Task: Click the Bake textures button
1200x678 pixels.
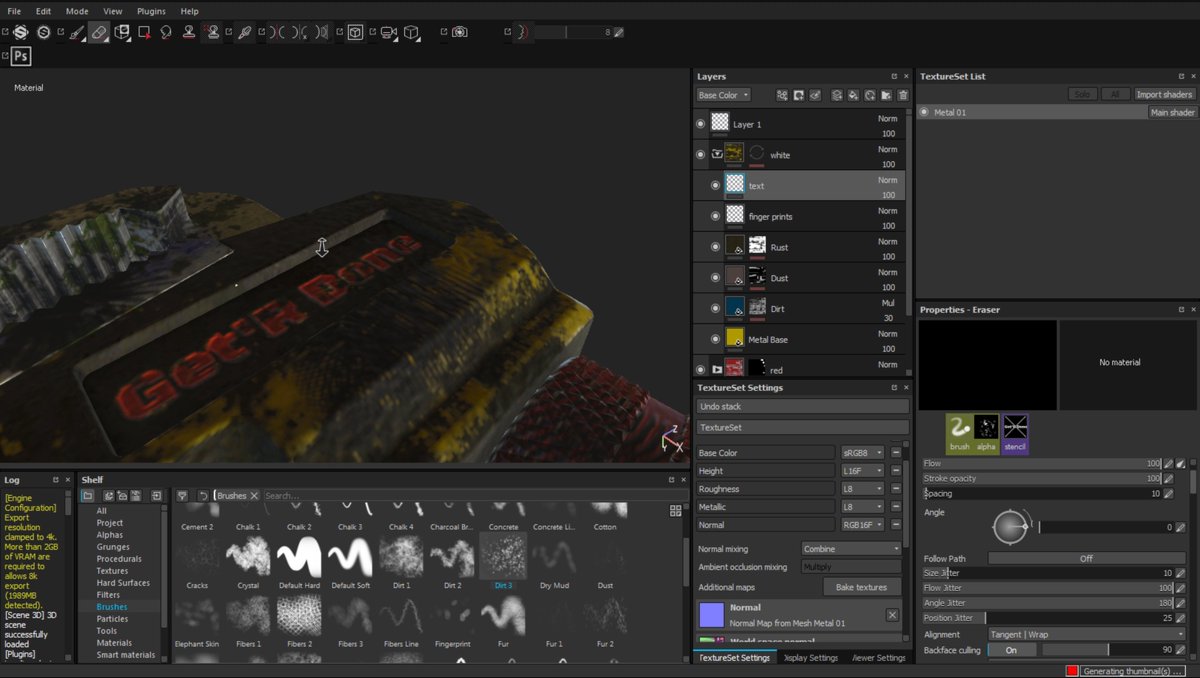Action: point(862,587)
